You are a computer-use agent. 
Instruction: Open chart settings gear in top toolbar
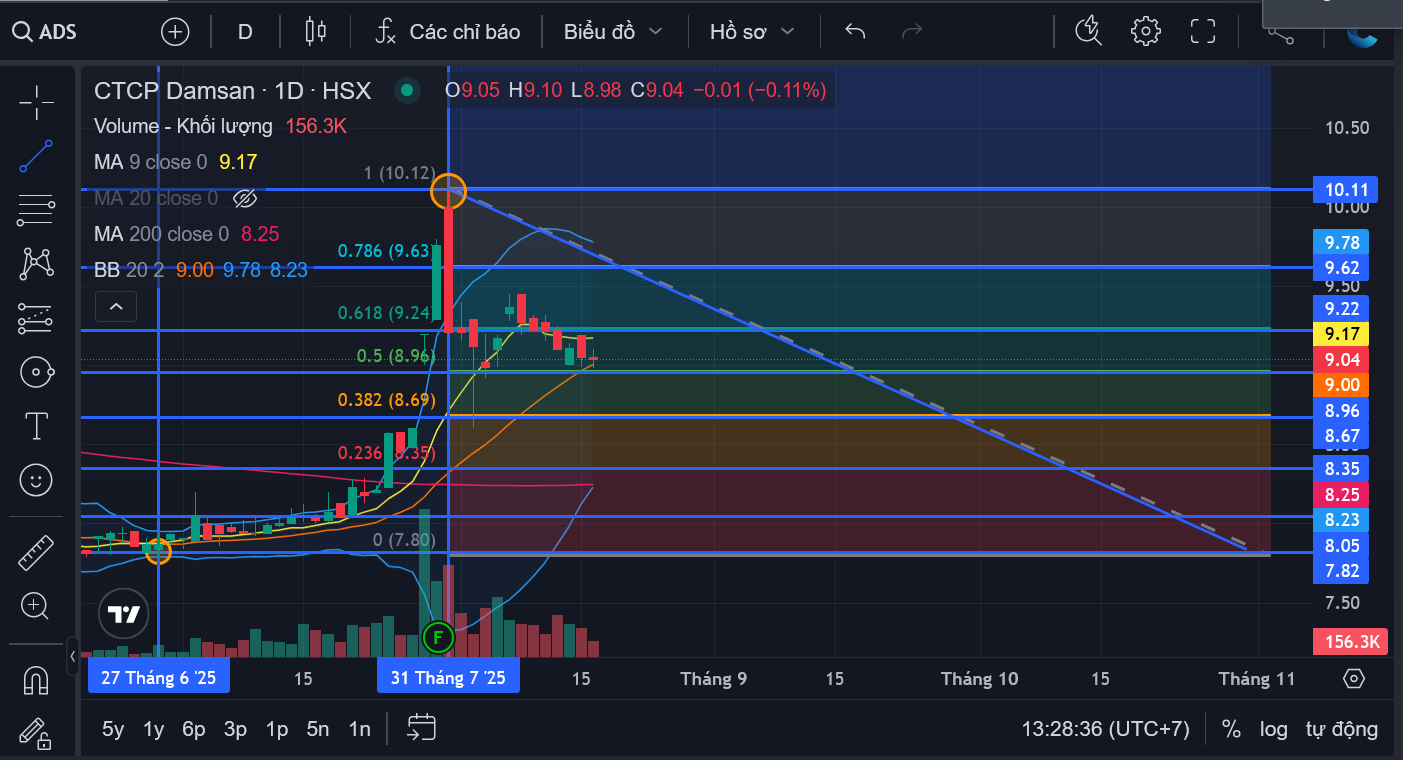[1145, 32]
